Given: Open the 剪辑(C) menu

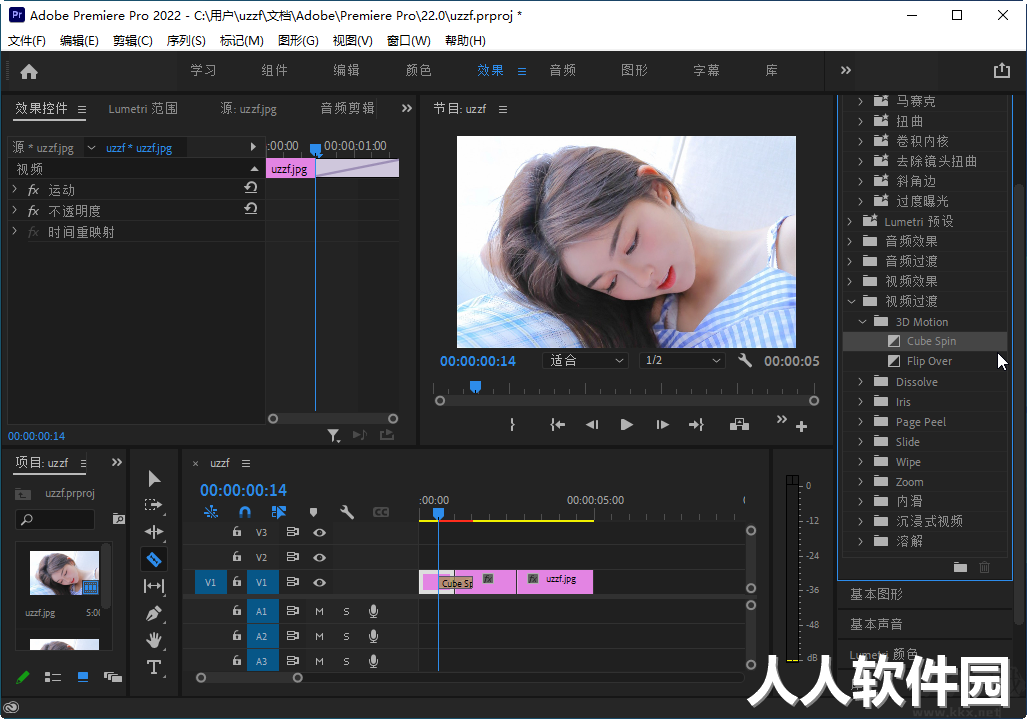Looking at the screenshot, I should click(x=132, y=41).
